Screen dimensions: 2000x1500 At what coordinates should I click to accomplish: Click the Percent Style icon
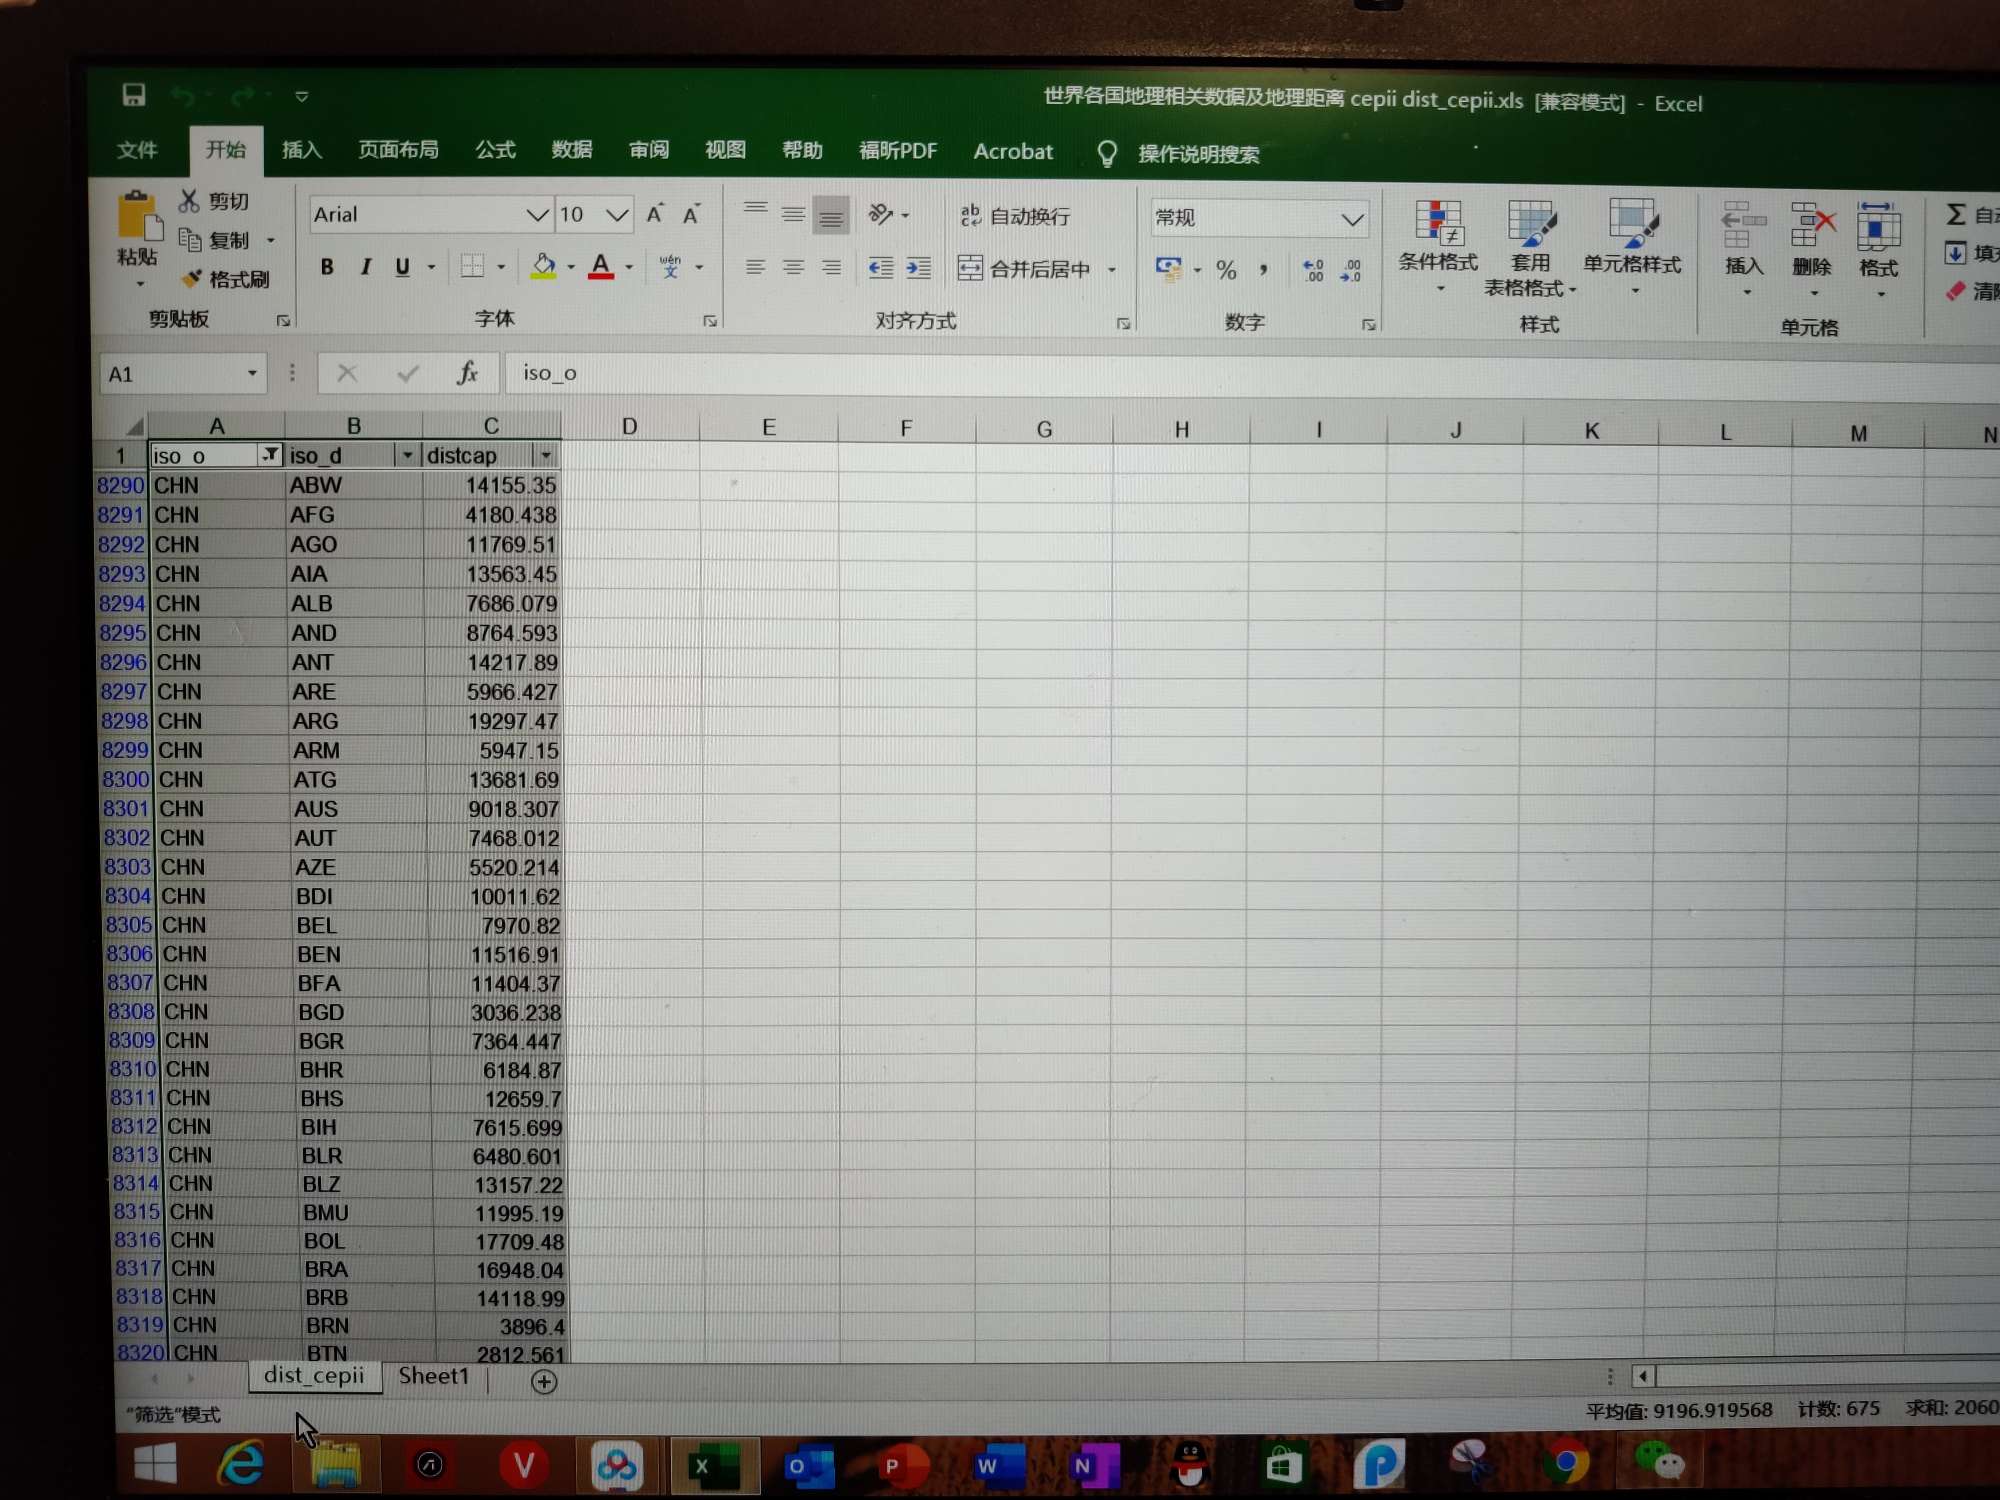pyautogui.click(x=1226, y=269)
